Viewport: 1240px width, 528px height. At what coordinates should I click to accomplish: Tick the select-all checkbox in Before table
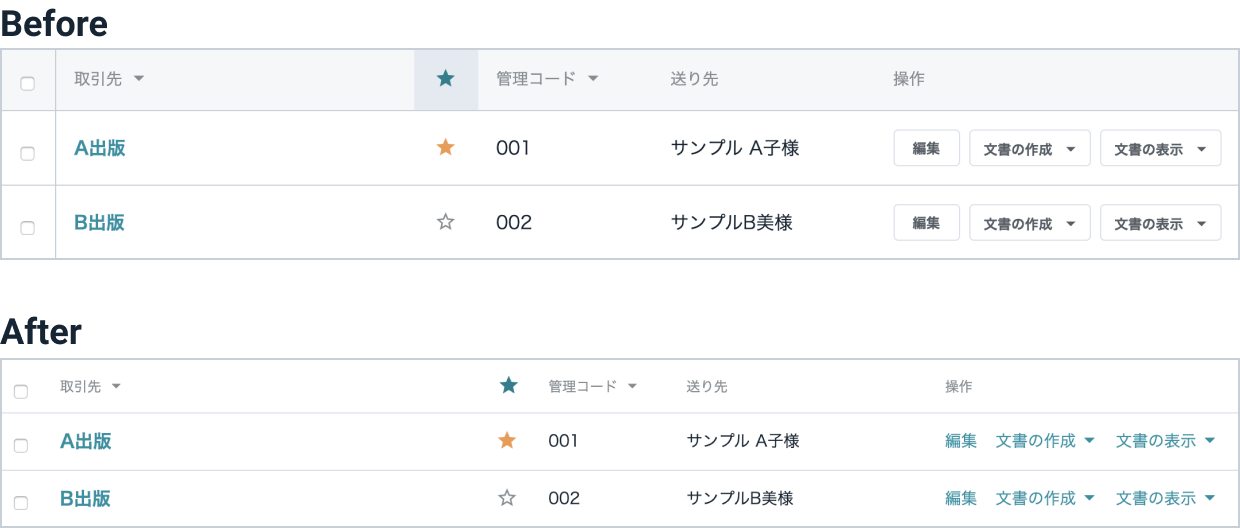28,83
